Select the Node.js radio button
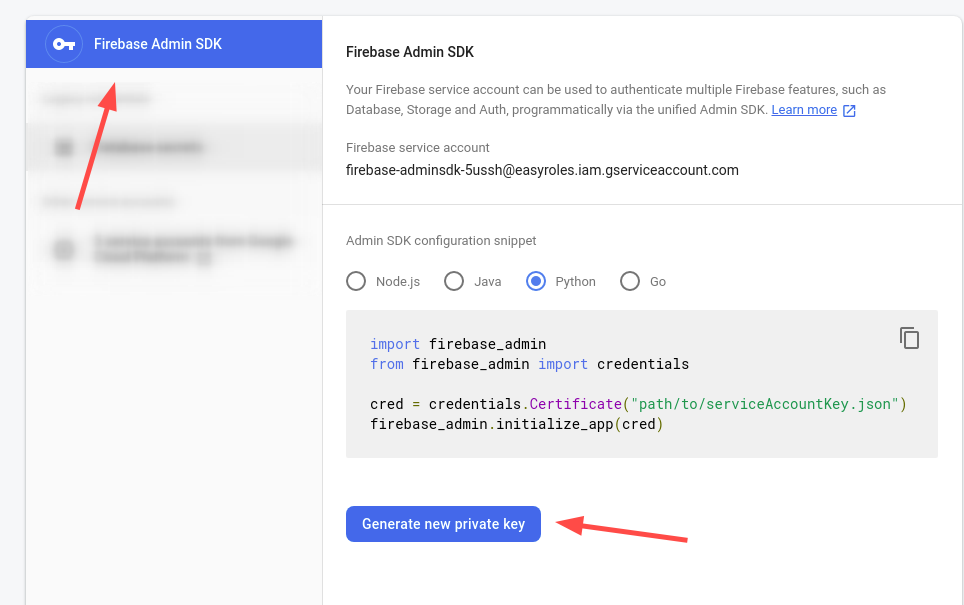 tap(356, 282)
